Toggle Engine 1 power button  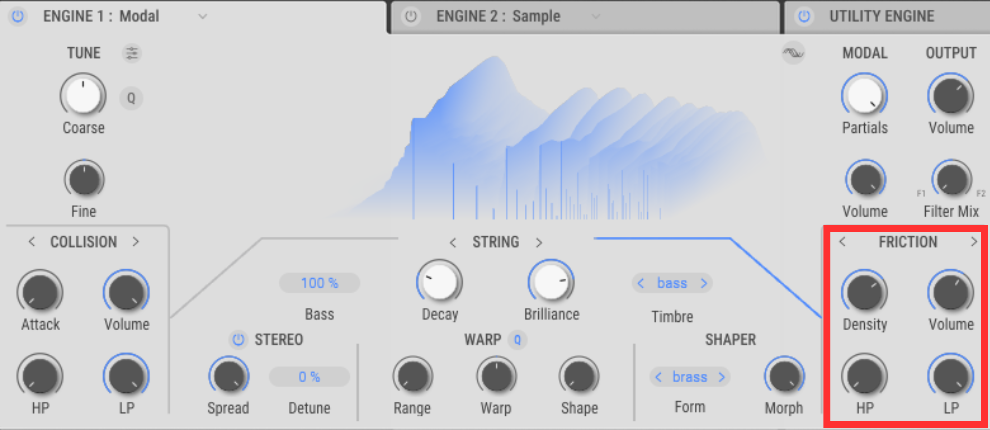point(18,16)
